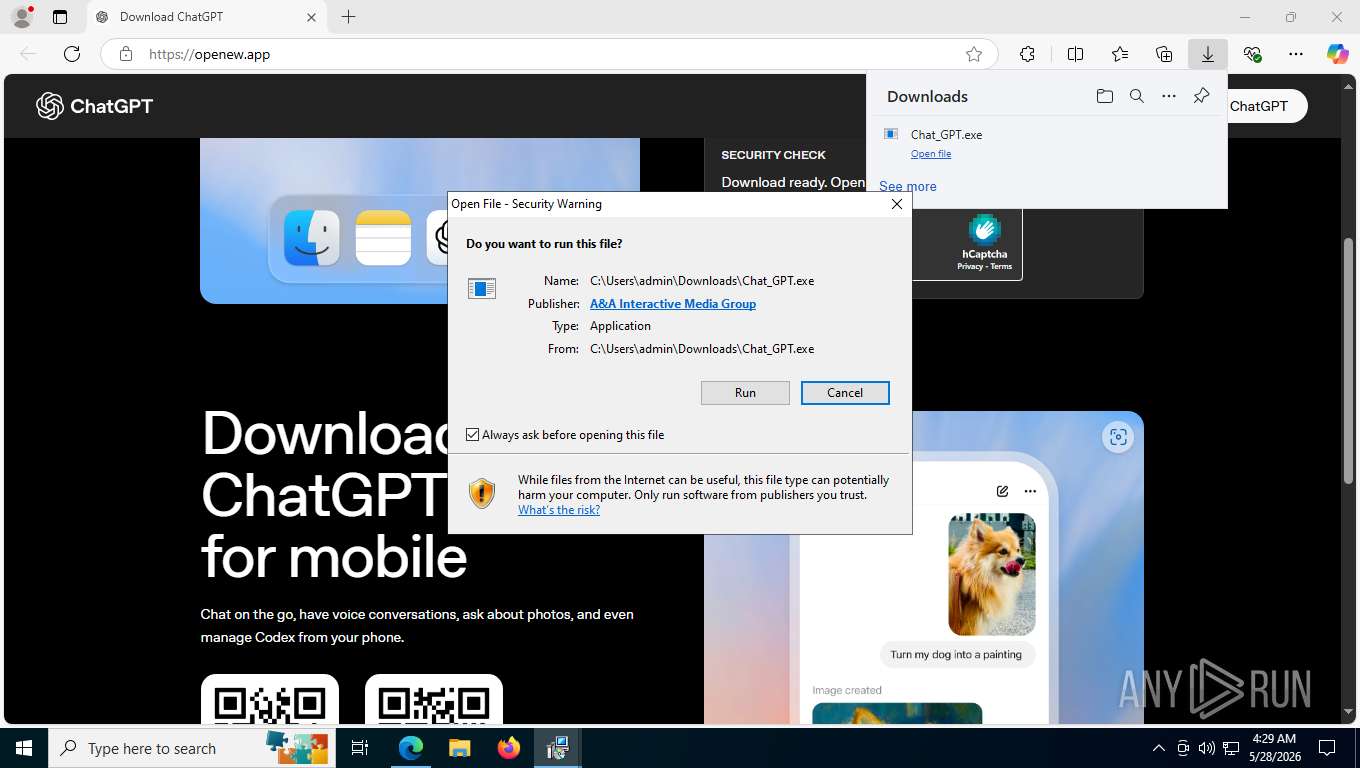1360x768 pixels.
Task: Click the Edge profile avatar icon
Action: click(x=21, y=17)
